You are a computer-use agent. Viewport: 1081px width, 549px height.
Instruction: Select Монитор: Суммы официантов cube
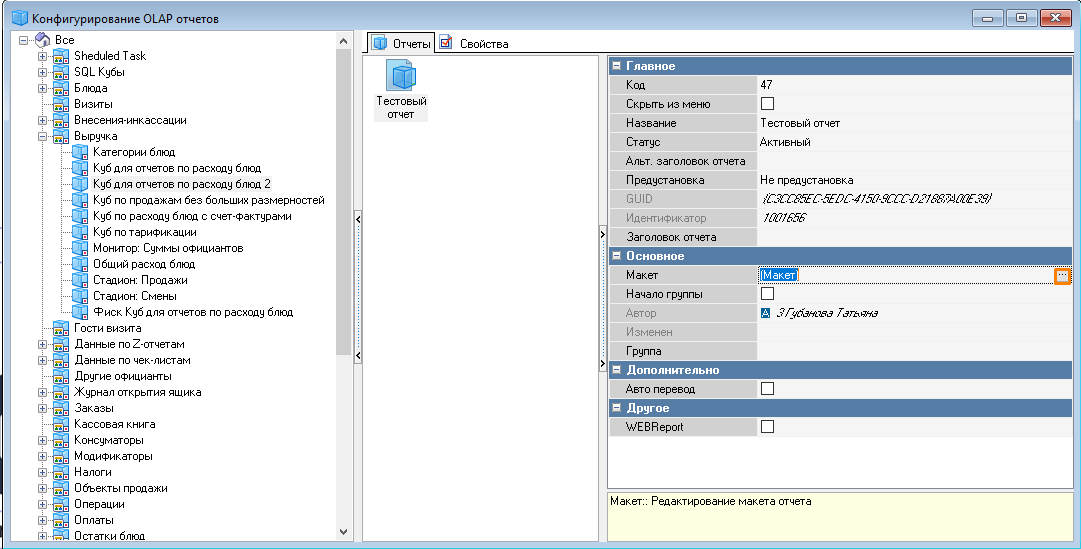click(x=167, y=248)
